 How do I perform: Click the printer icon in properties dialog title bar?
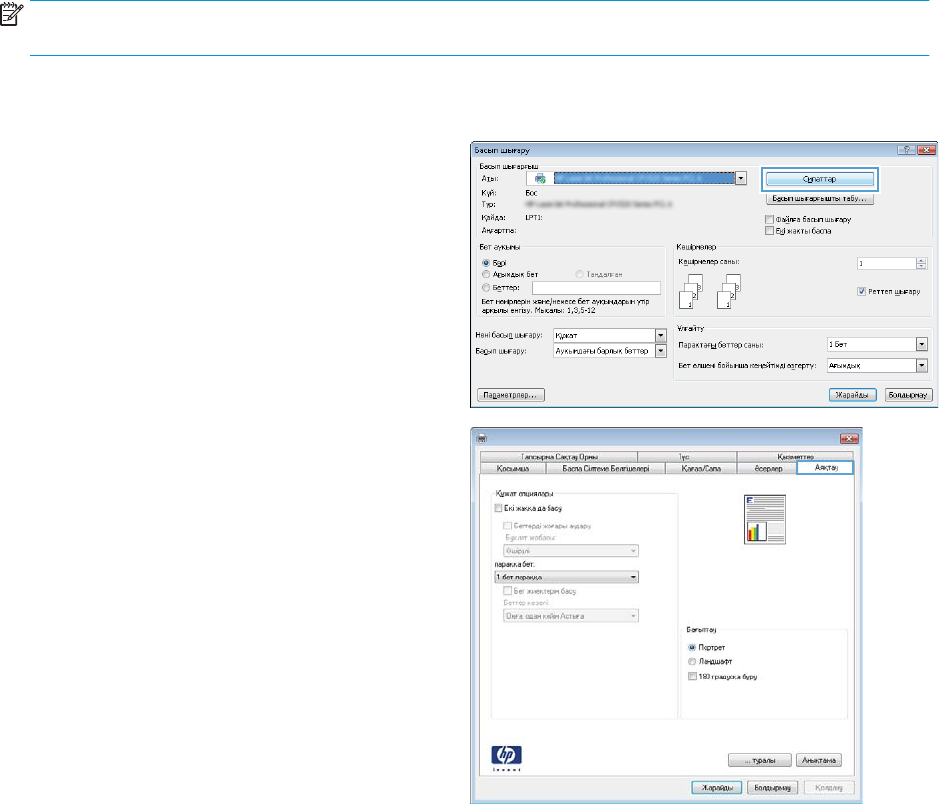click(x=481, y=438)
